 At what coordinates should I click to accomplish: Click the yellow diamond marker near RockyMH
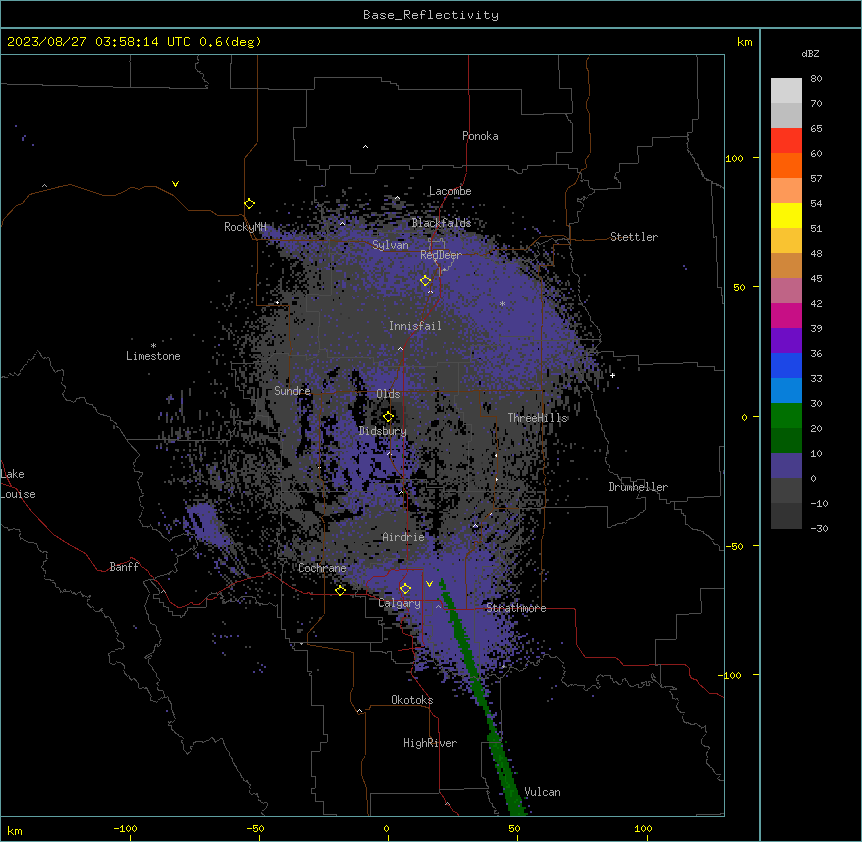[x=250, y=204]
